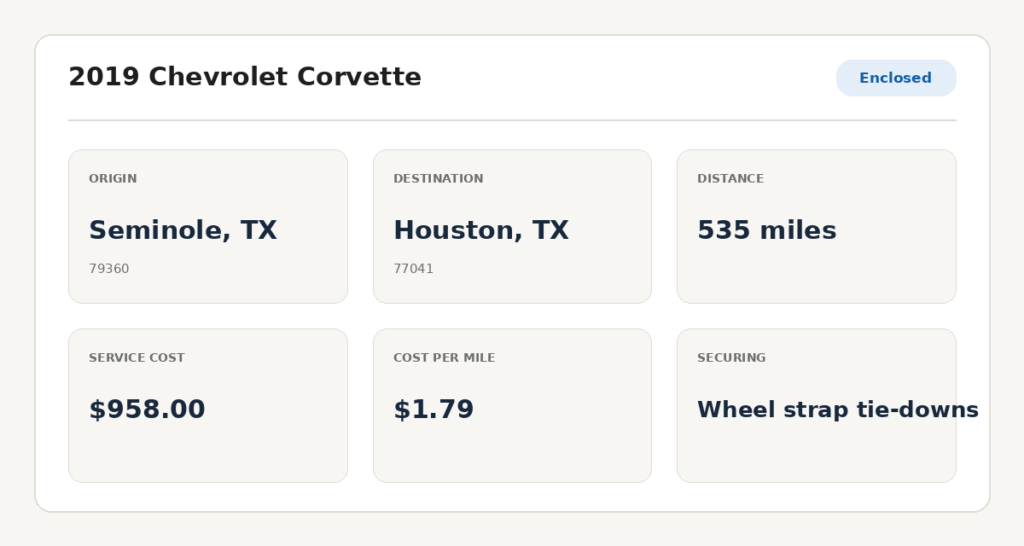Screen dimensions: 1024x546
Task: Select the destination ZIP code 77041
Action: [x=413, y=268]
